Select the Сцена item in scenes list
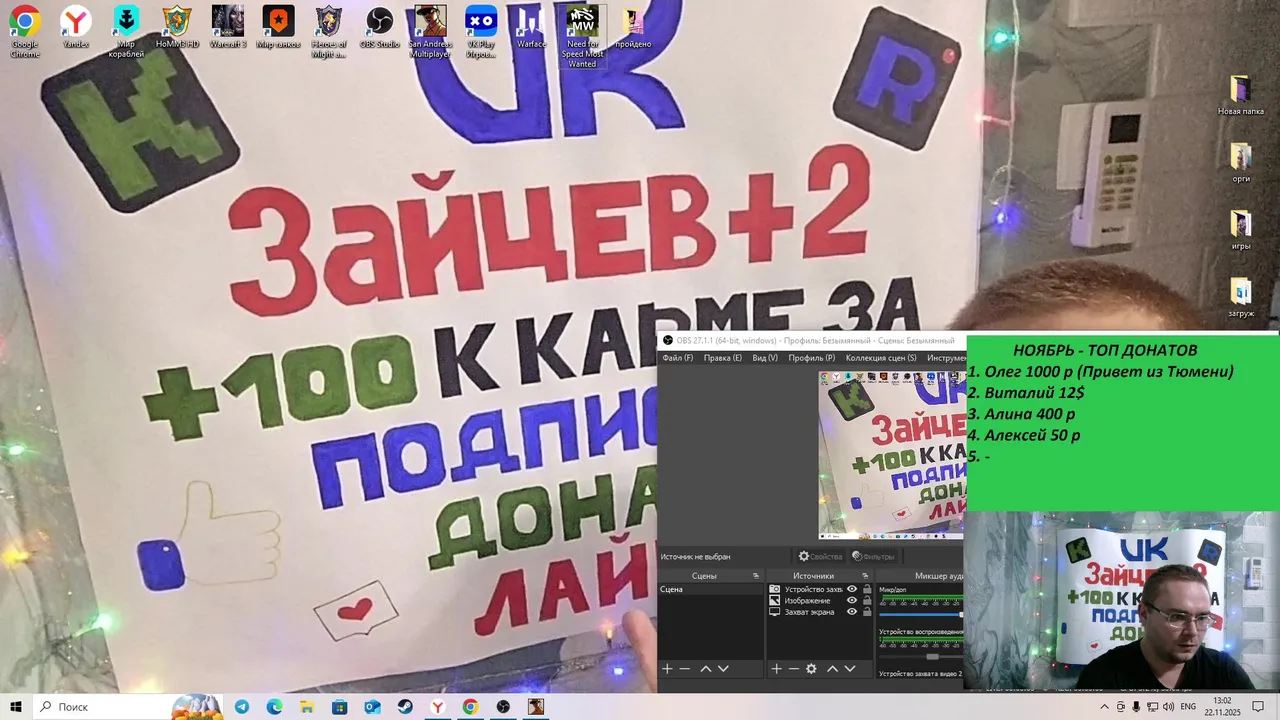 click(710, 589)
